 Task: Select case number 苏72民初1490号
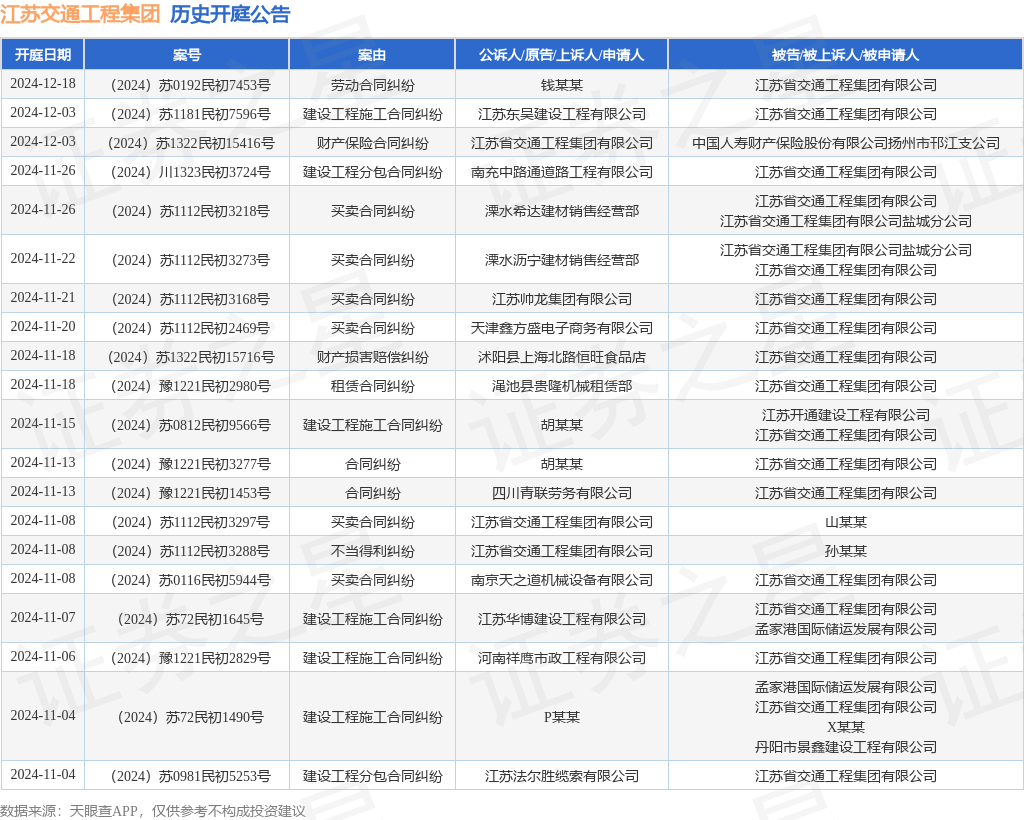pos(191,717)
